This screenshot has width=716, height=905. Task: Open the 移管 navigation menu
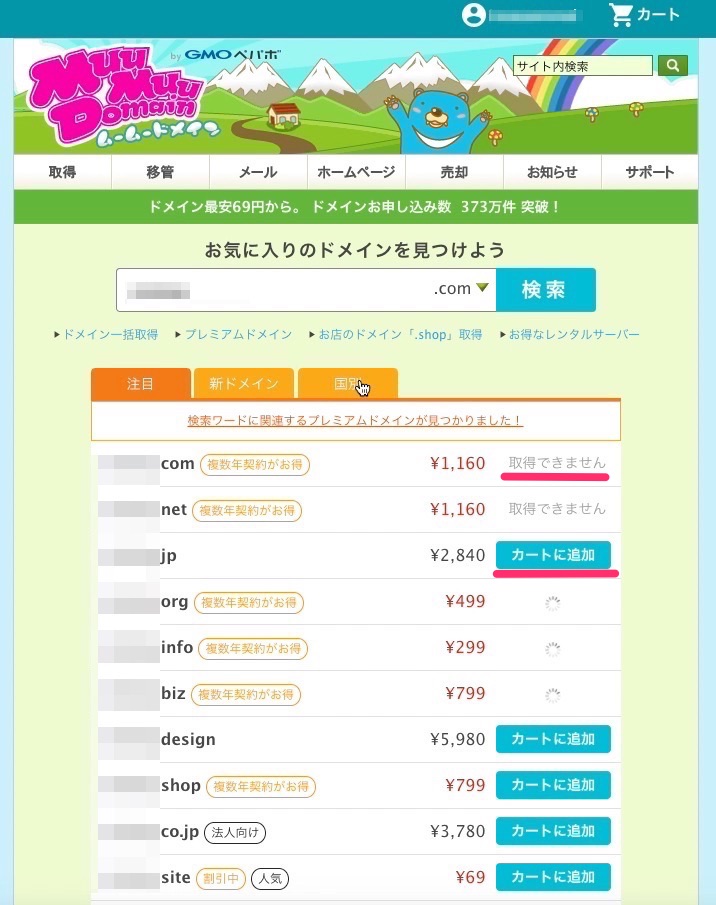click(160, 172)
